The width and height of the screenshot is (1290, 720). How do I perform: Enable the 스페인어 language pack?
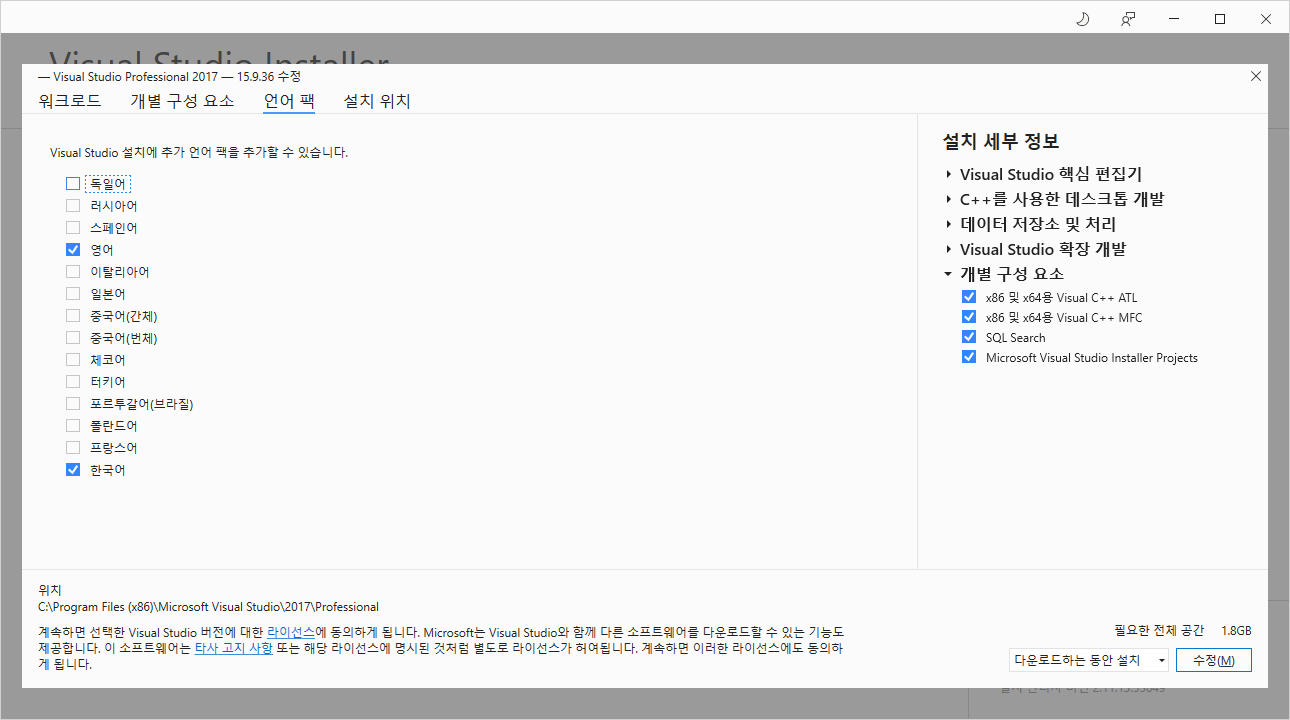pyautogui.click(x=73, y=228)
